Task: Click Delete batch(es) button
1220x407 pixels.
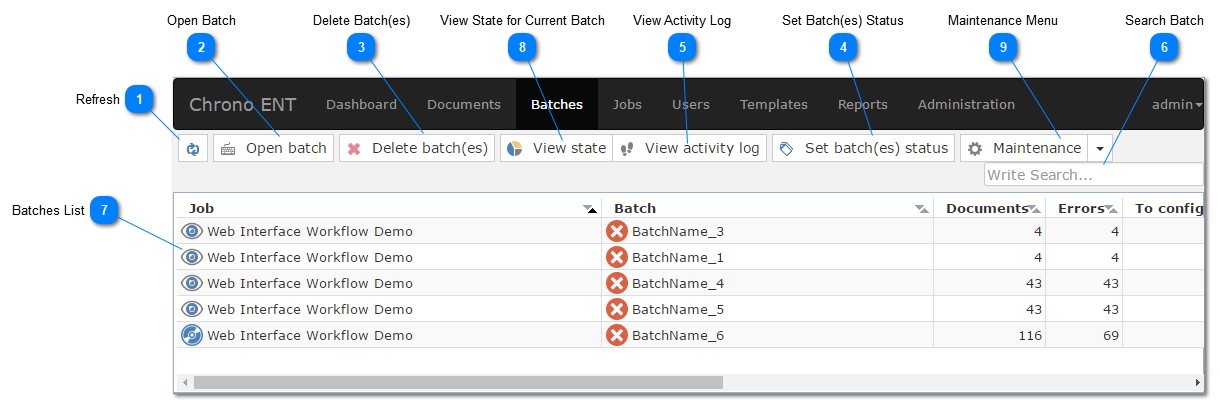Action: pos(417,148)
